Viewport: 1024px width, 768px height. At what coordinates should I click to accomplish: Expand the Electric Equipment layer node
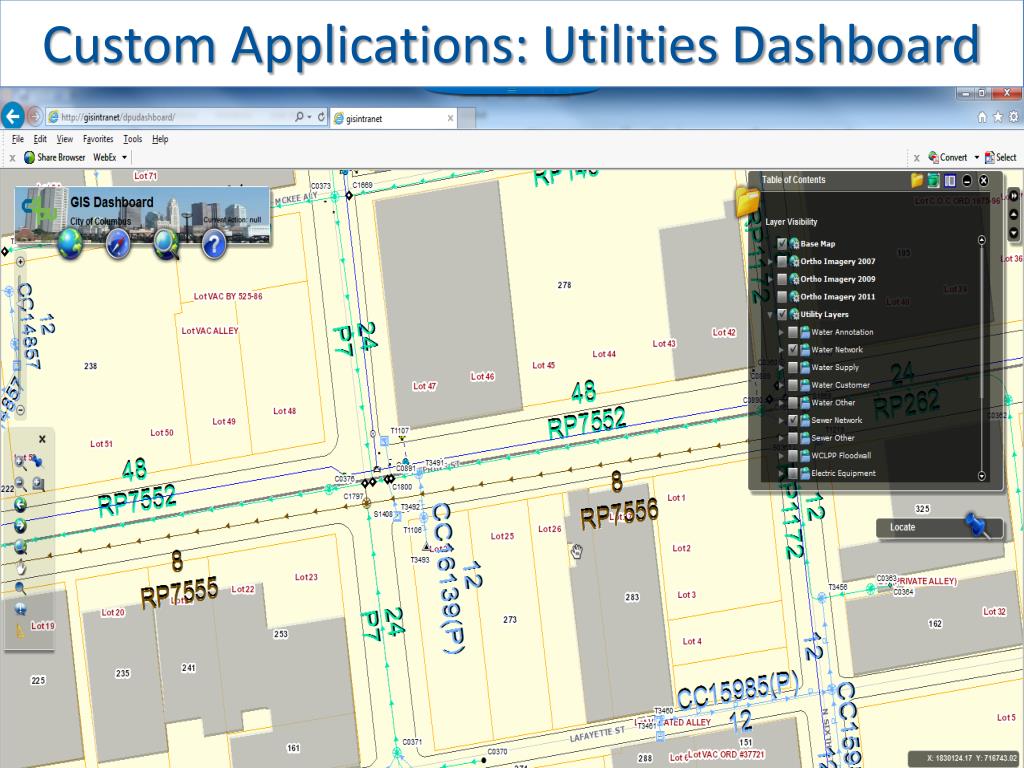pos(781,473)
